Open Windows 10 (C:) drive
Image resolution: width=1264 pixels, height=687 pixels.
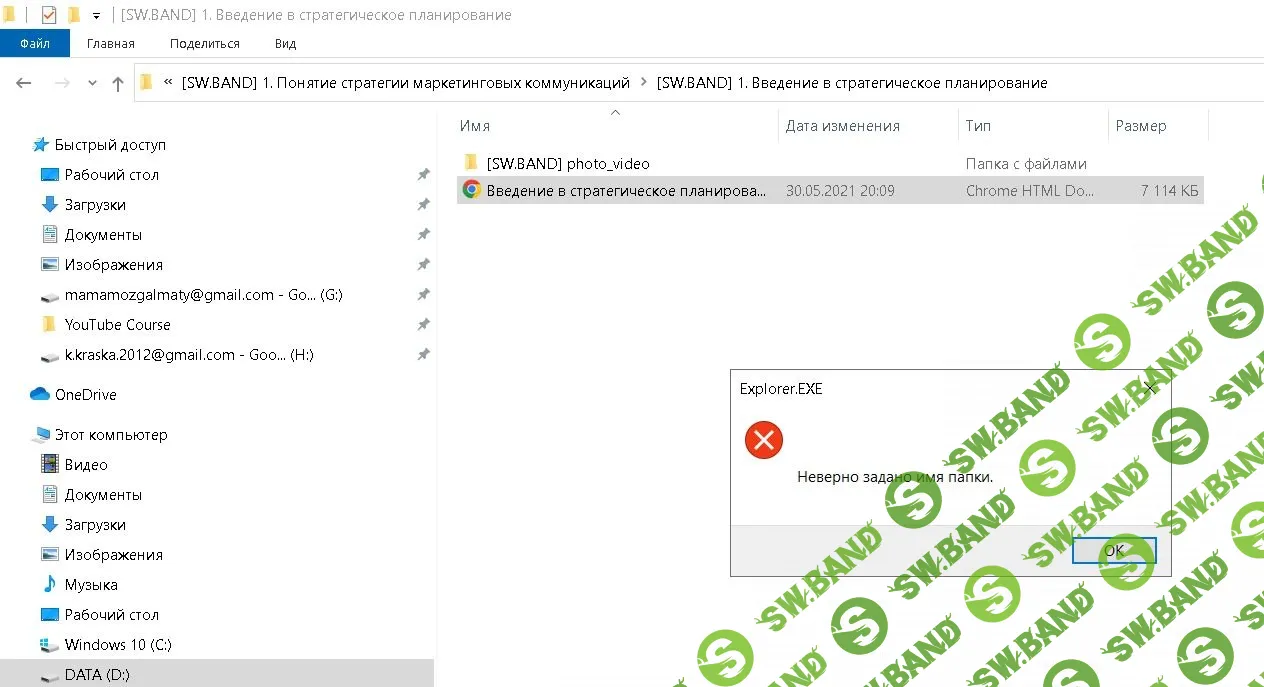[x=118, y=645]
